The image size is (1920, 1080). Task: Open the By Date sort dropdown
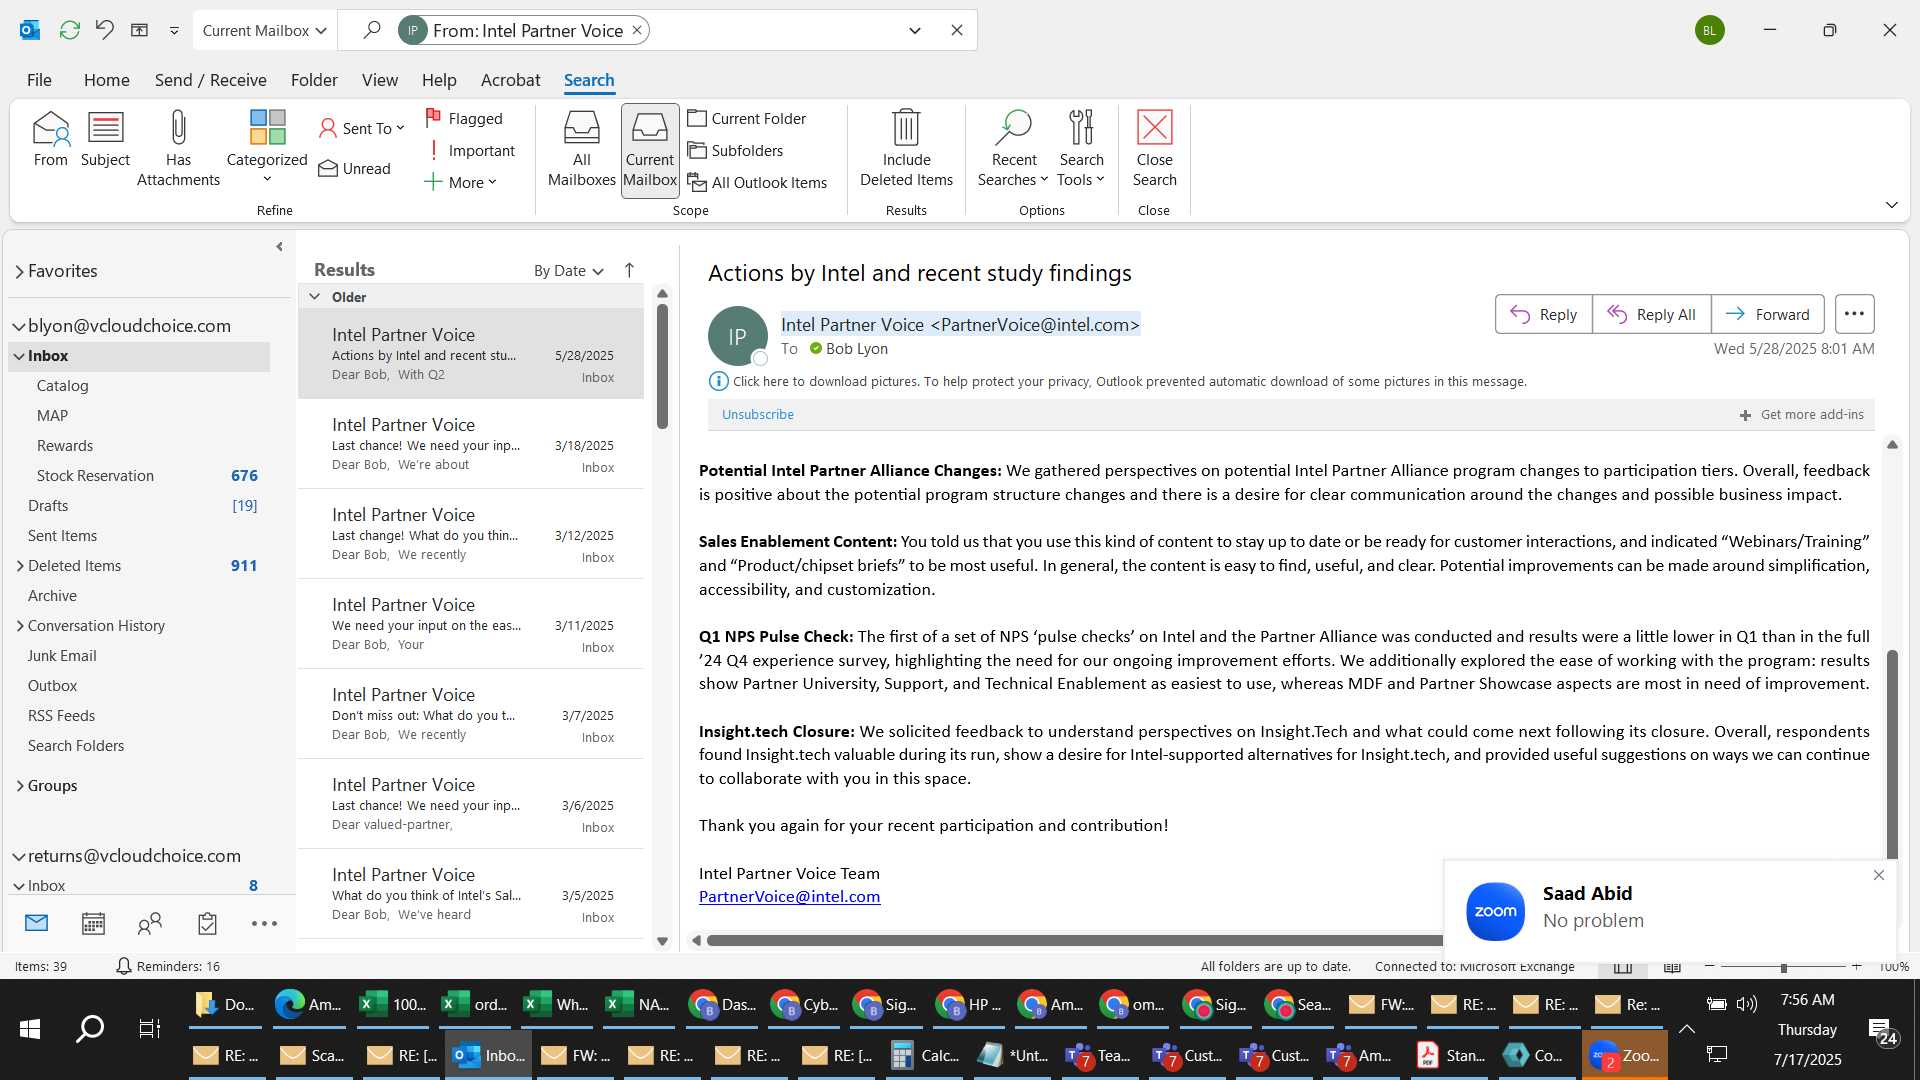568,270
